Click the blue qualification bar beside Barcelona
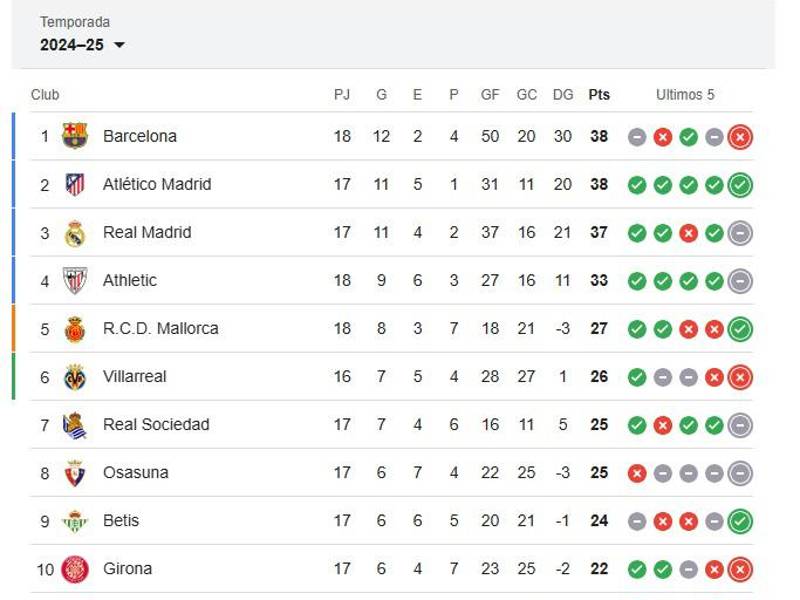Image resolution: width=800 pixels, height=600 pixels. point(12,136)
